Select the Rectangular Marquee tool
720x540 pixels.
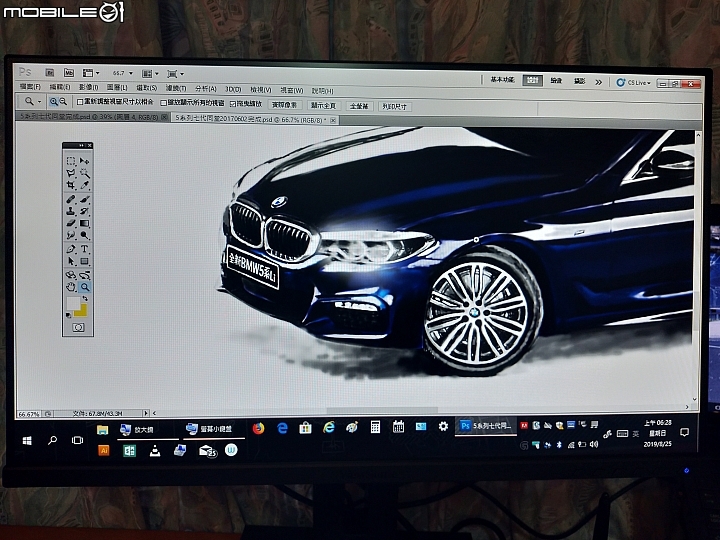click(71, 161)
